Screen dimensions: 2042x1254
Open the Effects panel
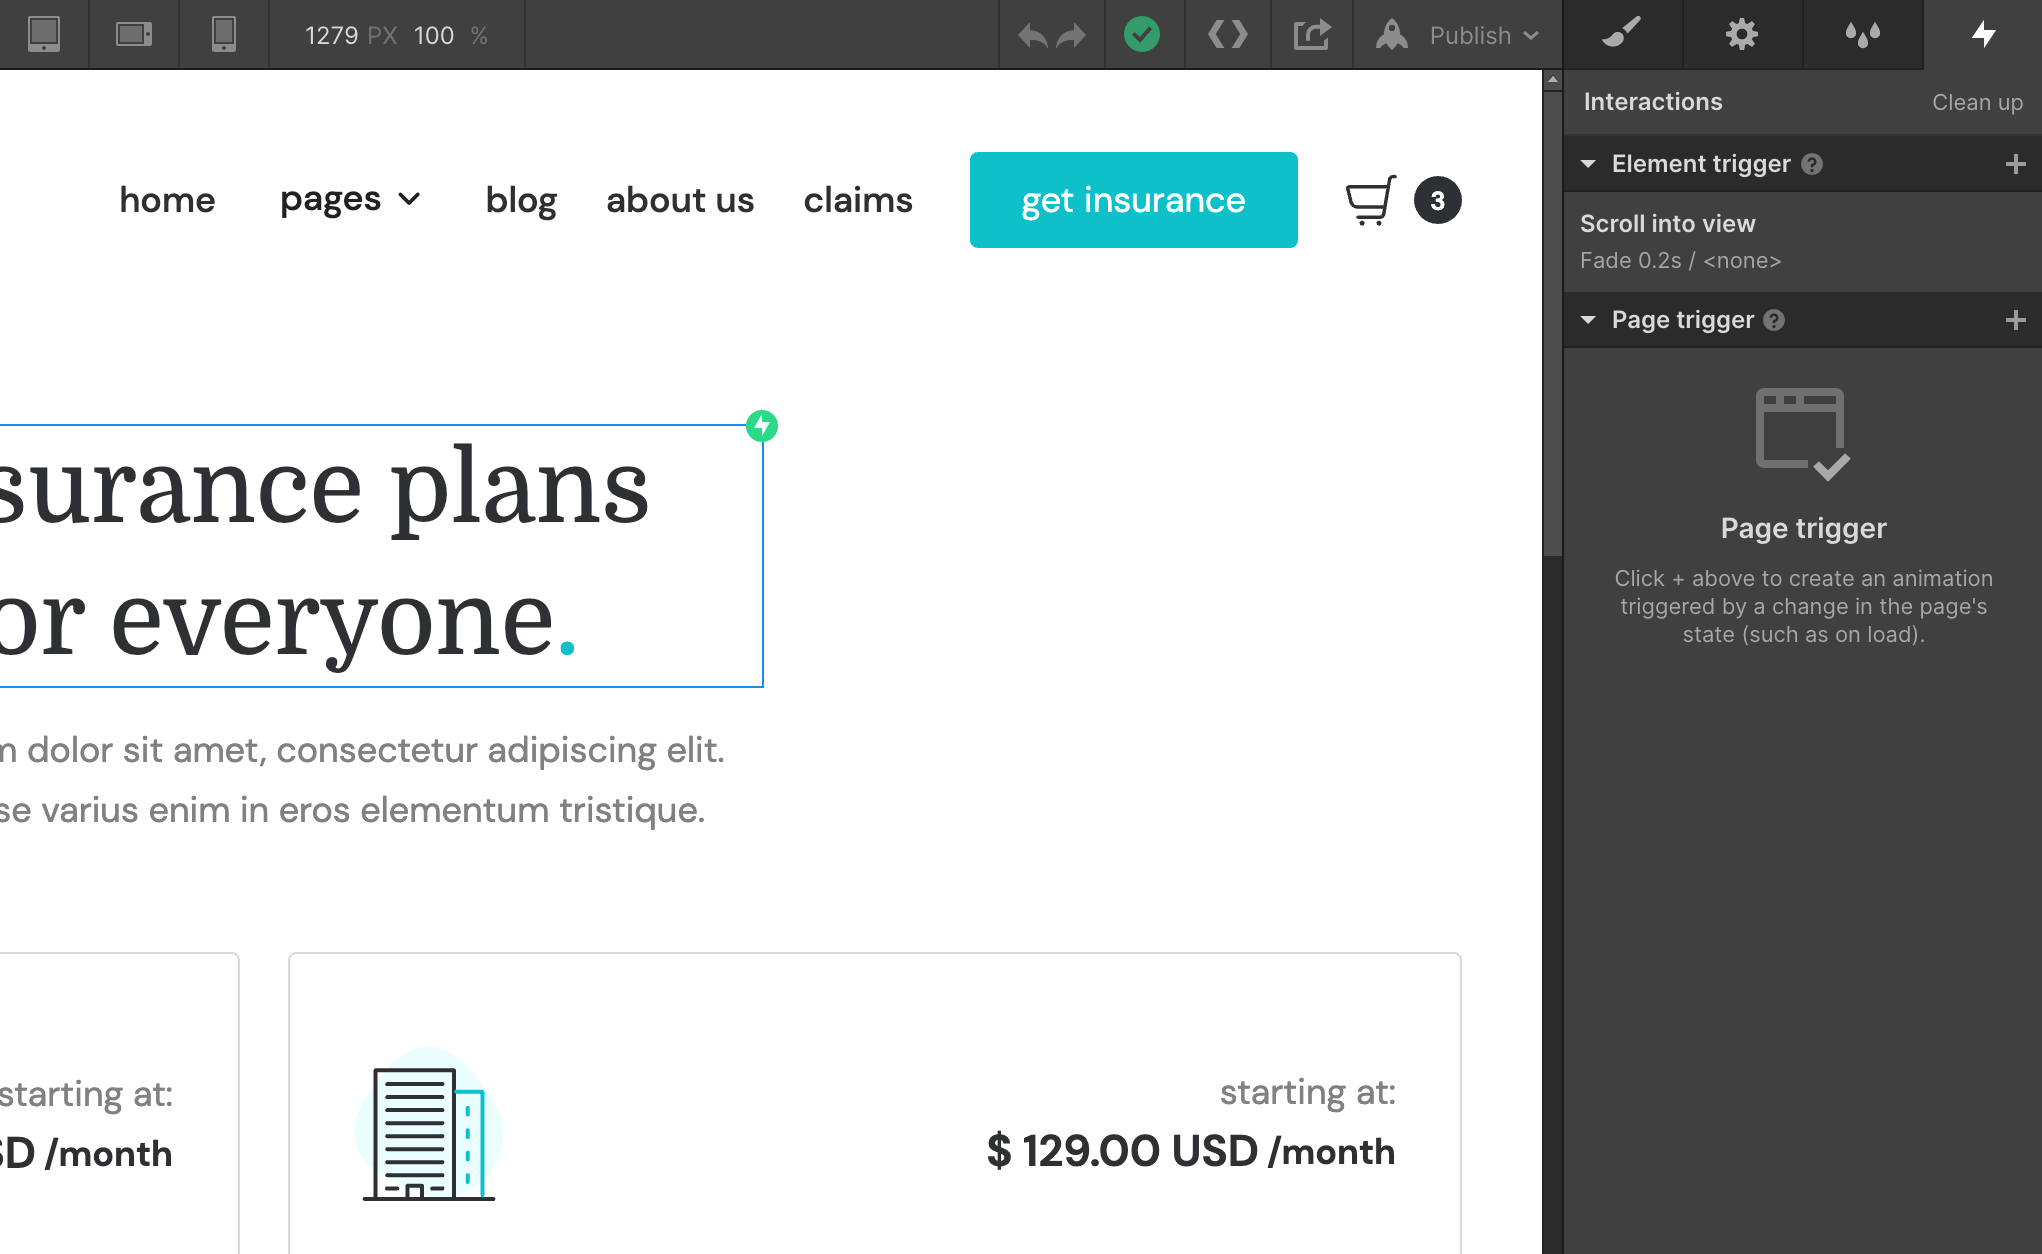pyautogui.click(x=1862, y=34)
